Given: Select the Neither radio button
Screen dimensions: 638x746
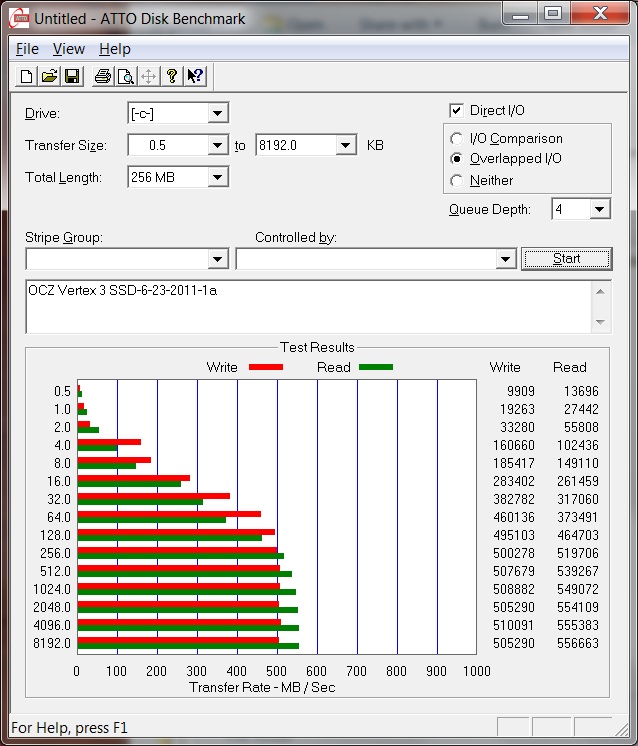Looking at the screenshot, I should pos(456,180).
